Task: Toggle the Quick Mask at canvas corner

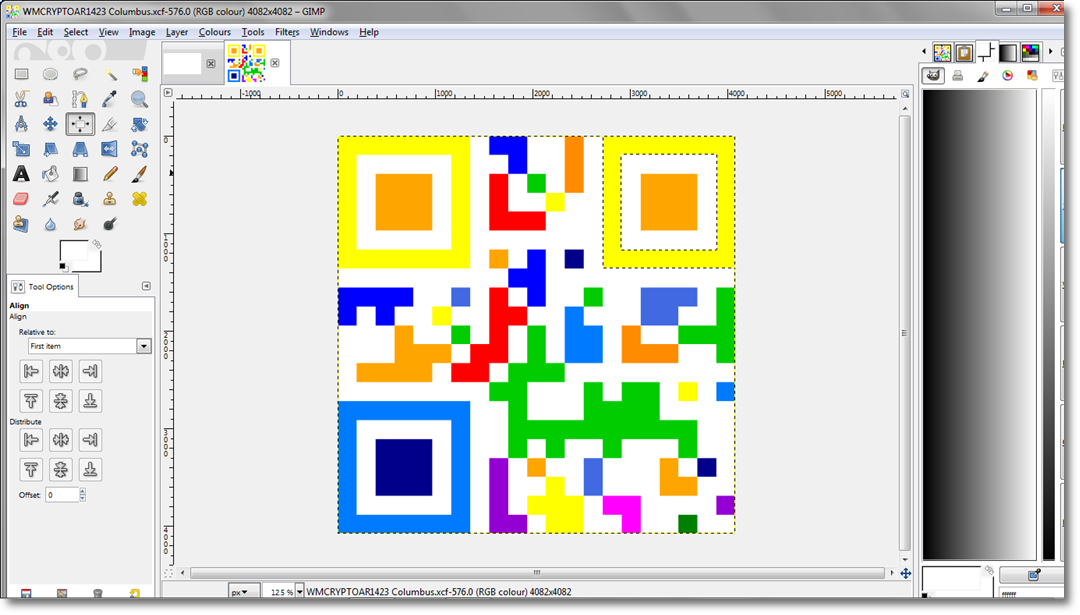Action: [168, 572]
